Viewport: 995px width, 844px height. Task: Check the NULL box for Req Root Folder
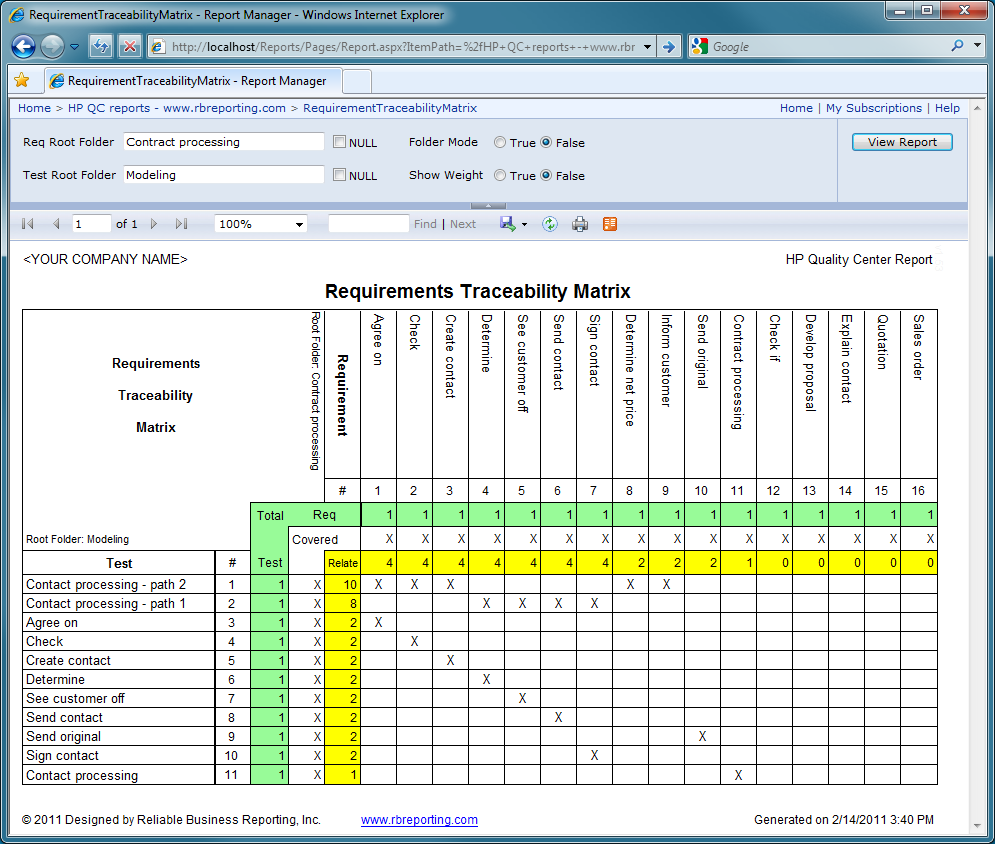(x=338, y=142)
